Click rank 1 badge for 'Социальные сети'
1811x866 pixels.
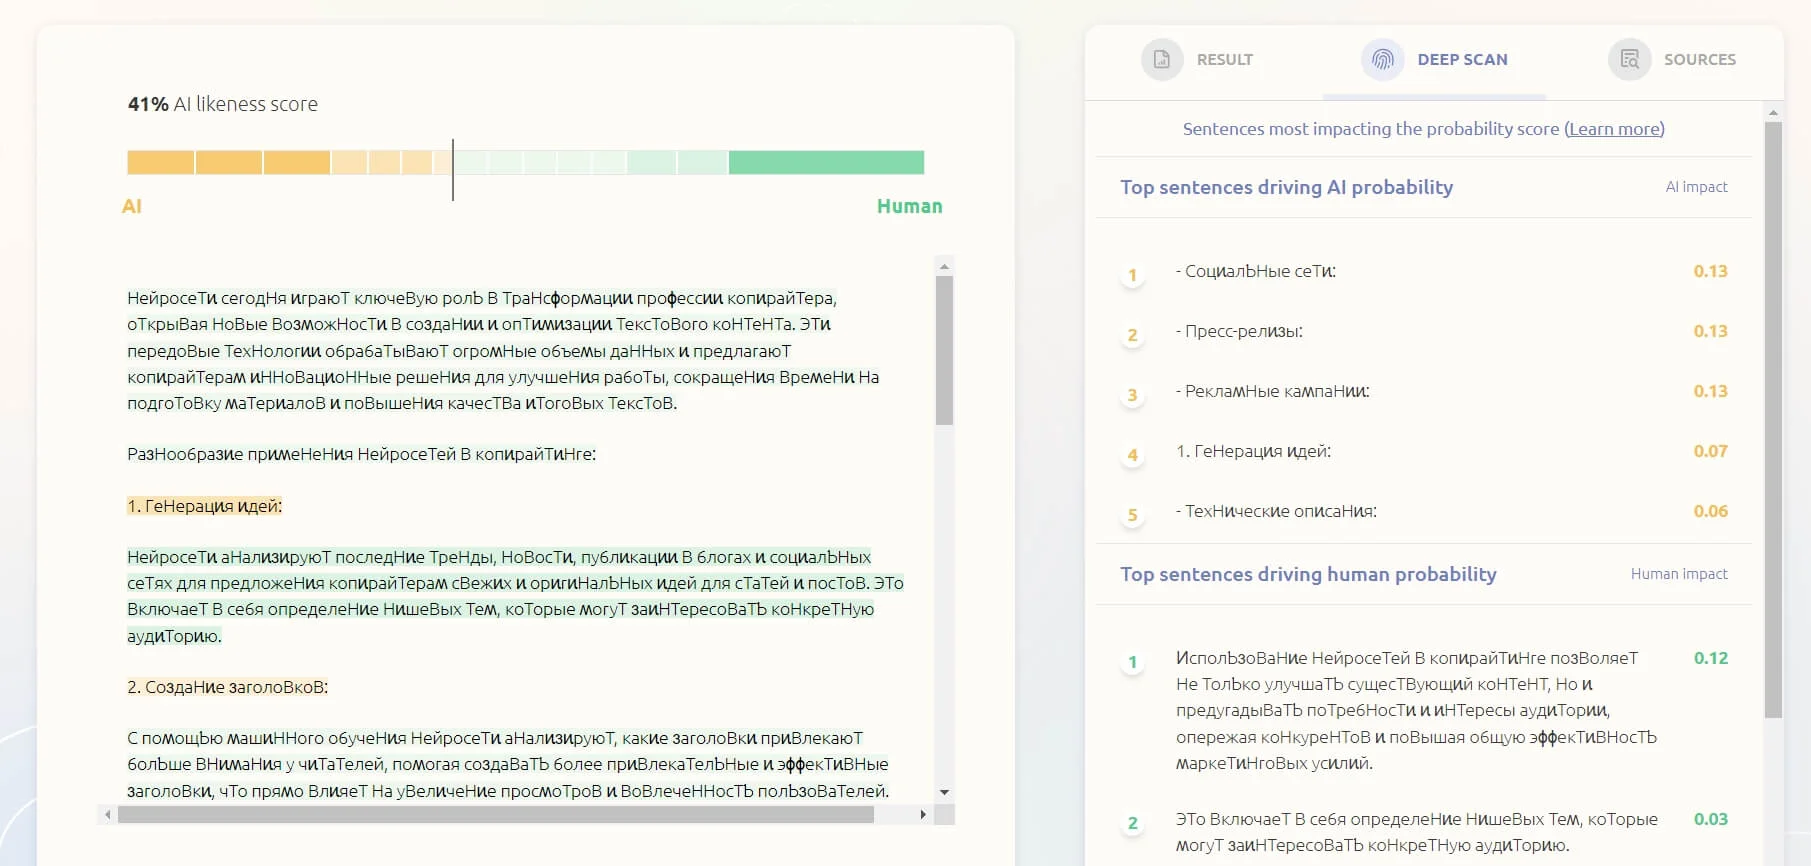1132,275
